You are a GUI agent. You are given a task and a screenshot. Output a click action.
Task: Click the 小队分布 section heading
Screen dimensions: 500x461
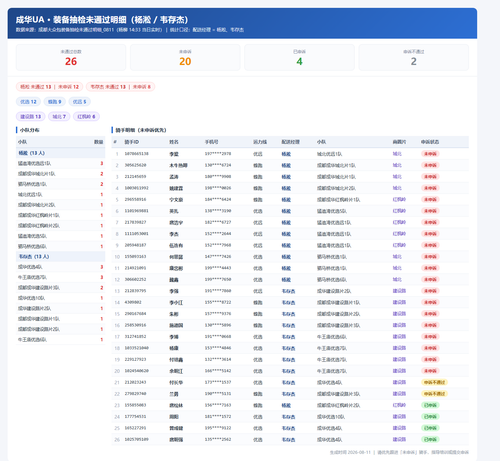point(29,130)
